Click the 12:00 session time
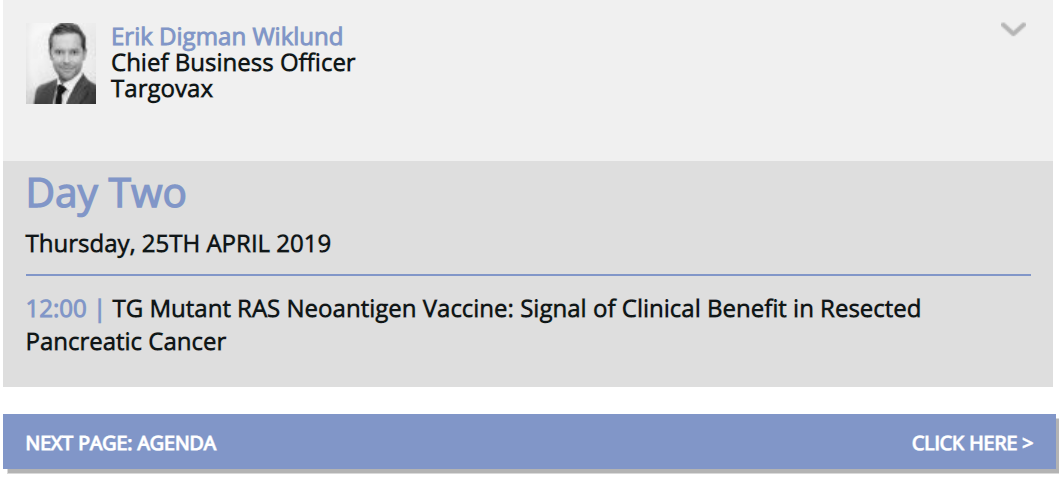Image resolution: width=1059 pixels, height=489 pixels. [x=56, y=309]
